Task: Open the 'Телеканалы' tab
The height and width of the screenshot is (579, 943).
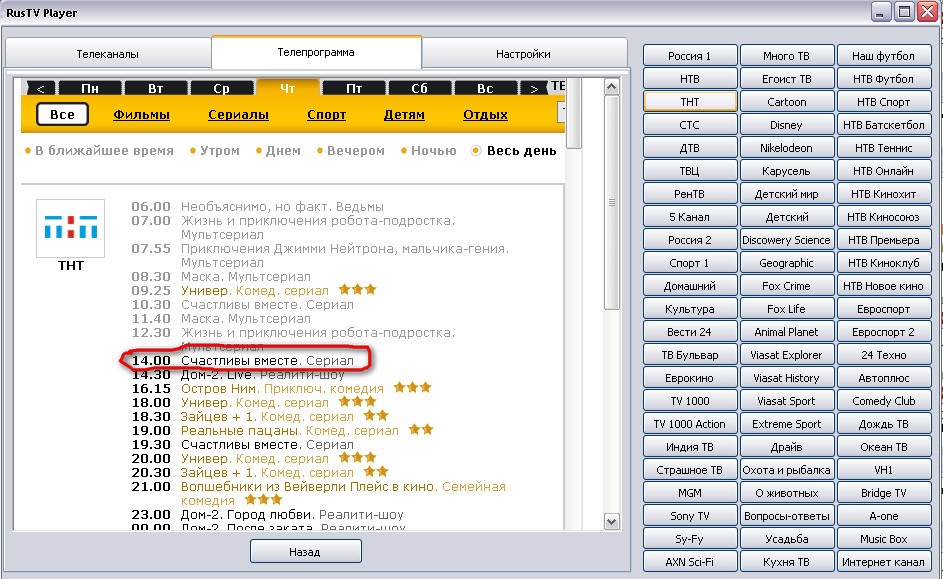Action: coord(108,54)
